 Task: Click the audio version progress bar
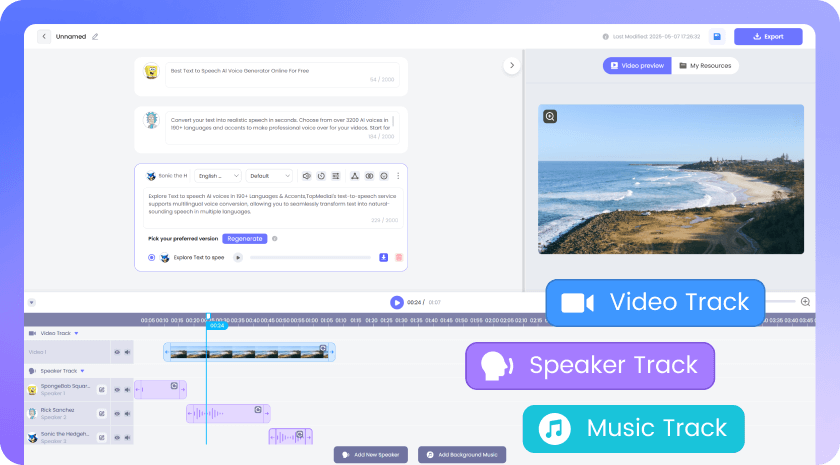pyautogui.click(x=310, y=257)
